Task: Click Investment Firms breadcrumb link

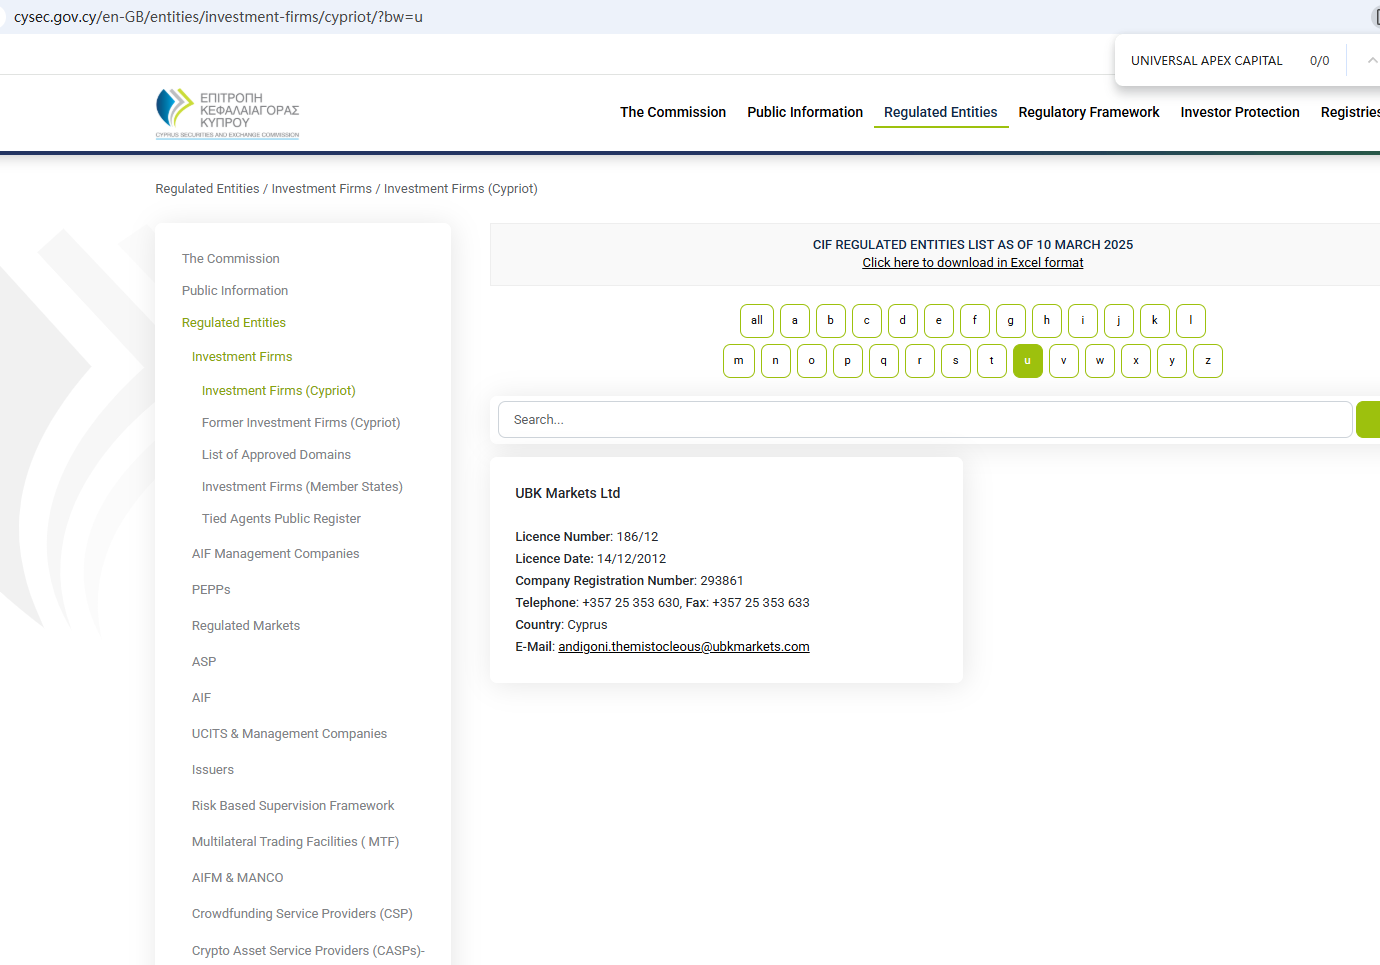Action: [322, 189]
